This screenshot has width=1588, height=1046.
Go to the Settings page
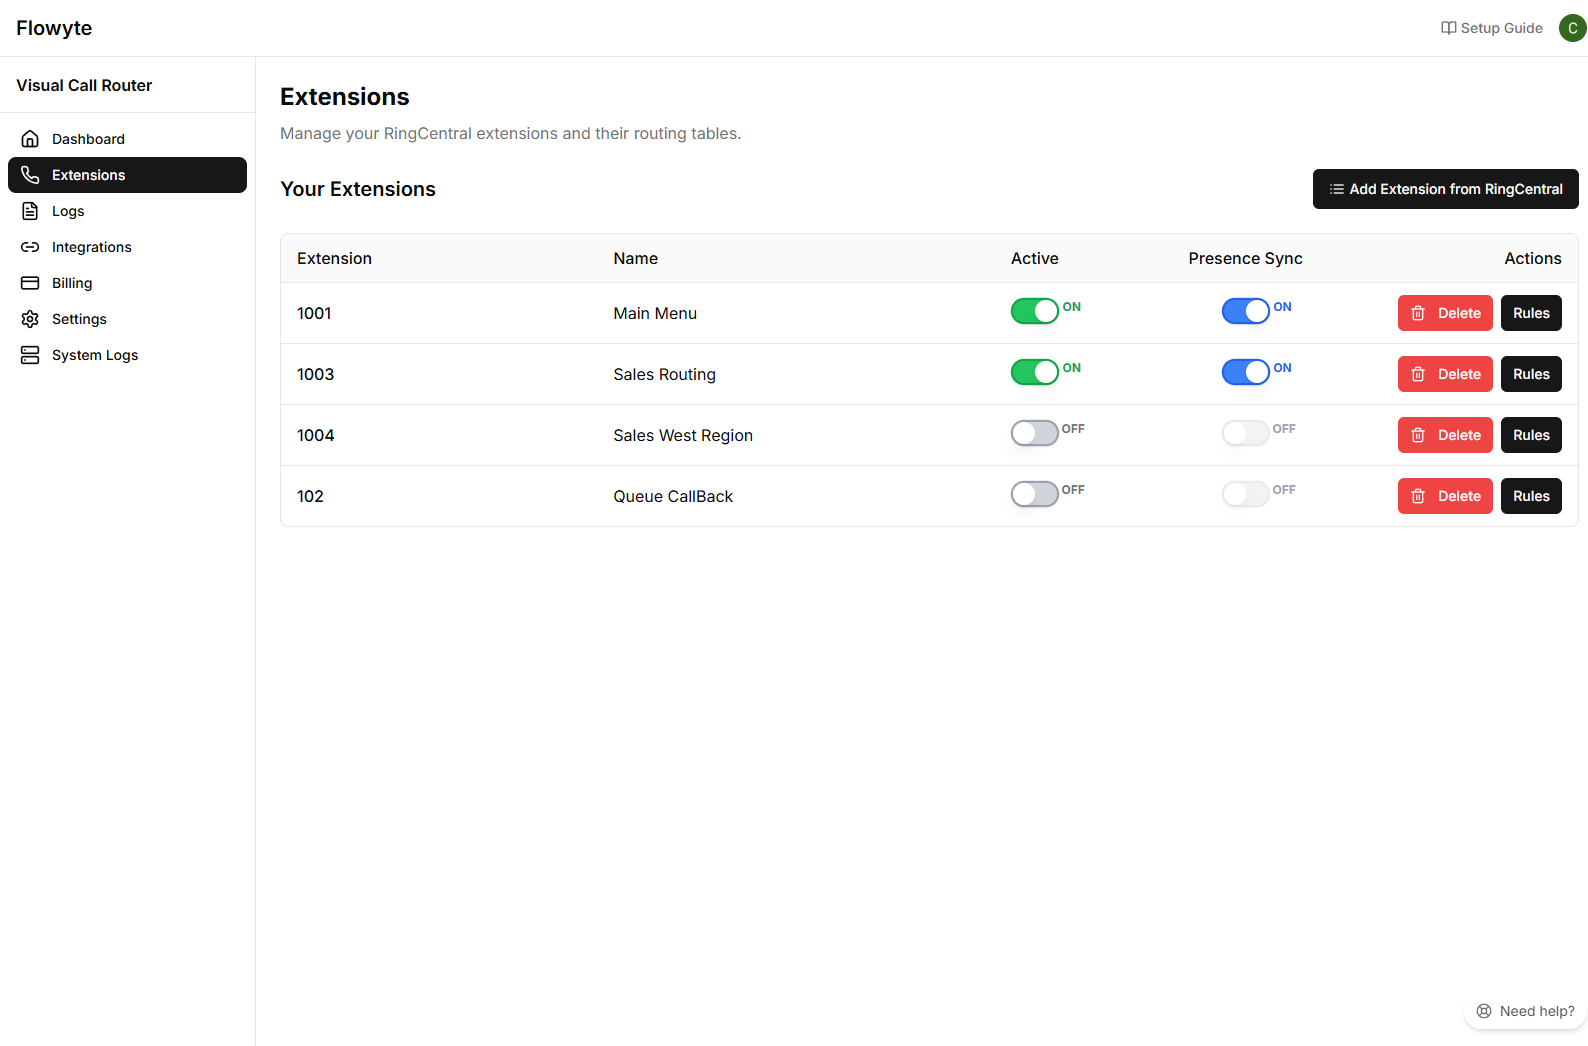click(79, 319)
